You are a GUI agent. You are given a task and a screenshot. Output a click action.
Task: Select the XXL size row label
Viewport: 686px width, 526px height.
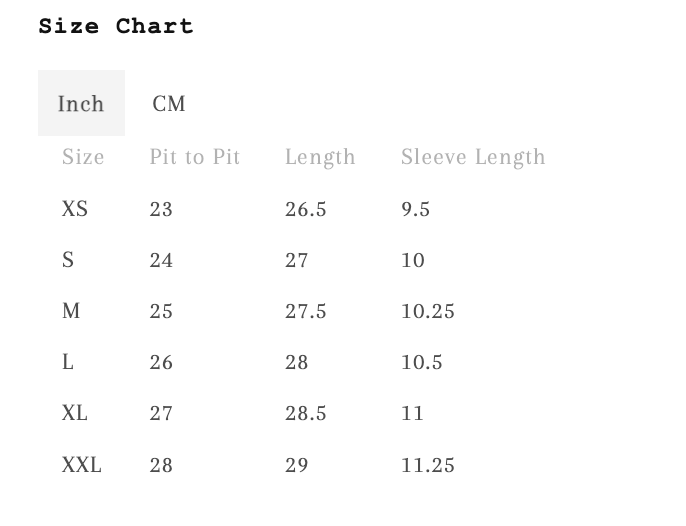82,465
